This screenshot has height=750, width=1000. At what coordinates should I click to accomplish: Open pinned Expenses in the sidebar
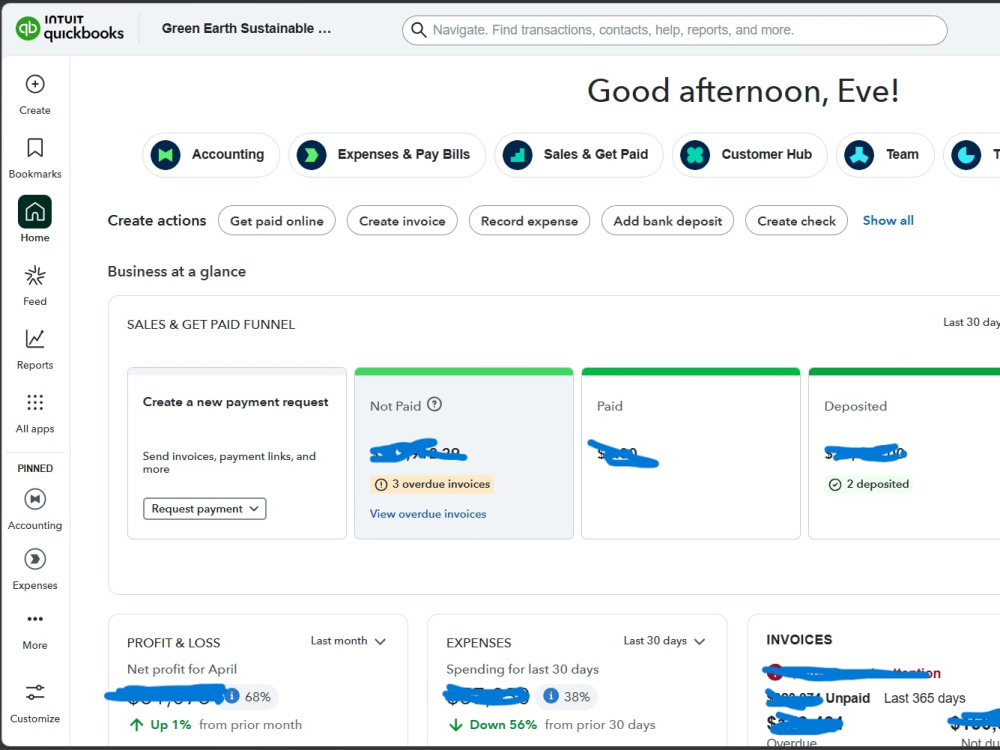34,569
